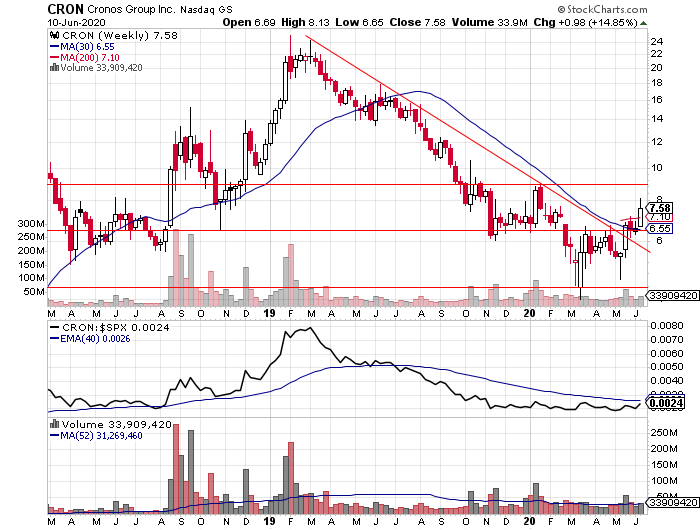
Task: Click the 33909420 tag beside the price panel
Action: point(674,296)
